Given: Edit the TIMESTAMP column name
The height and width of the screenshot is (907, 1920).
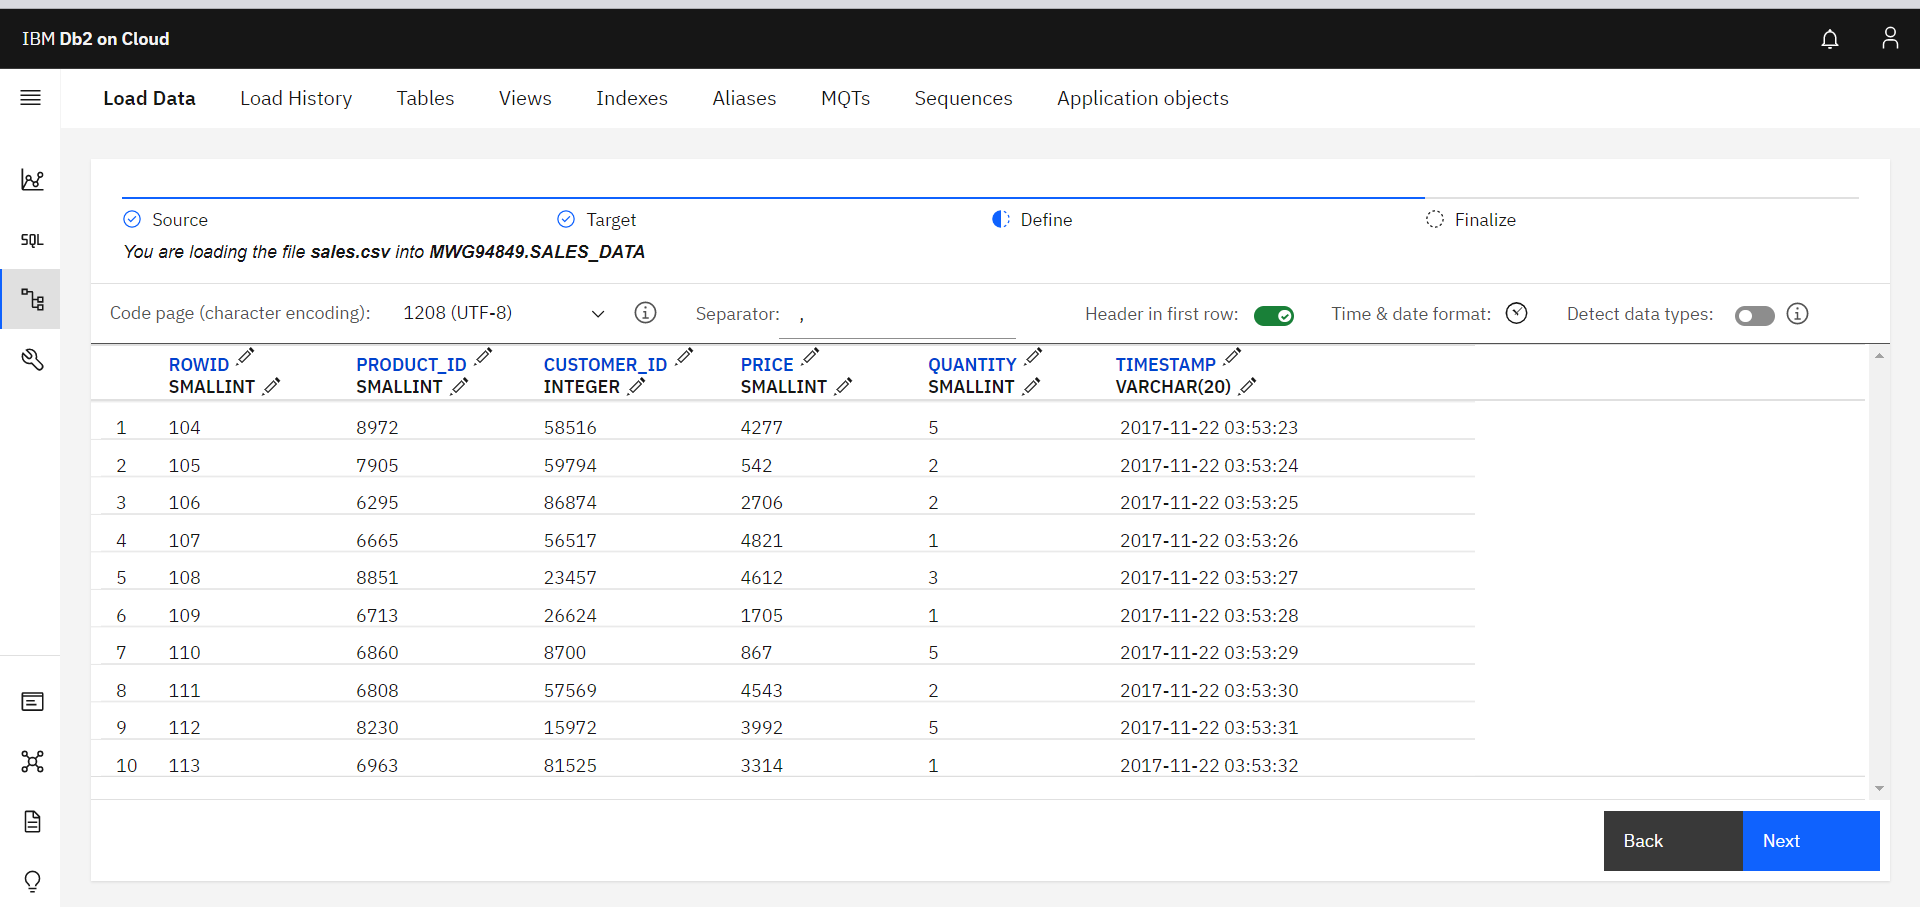Looking at the screenshot, I should pyautogui.click(x=1233, y=356).
